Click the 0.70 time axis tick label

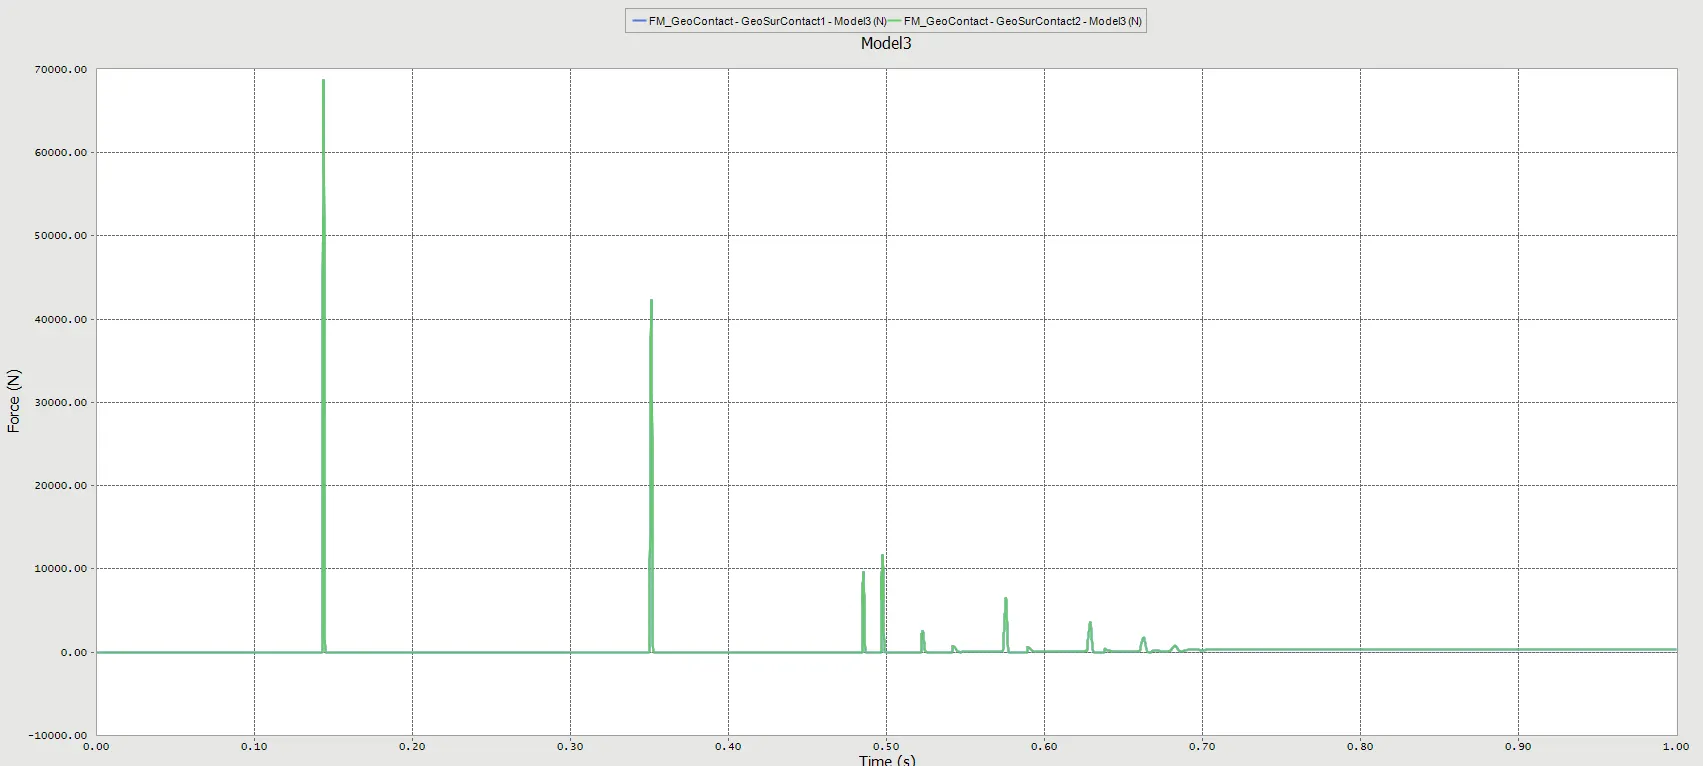(x=1202, y=746)
